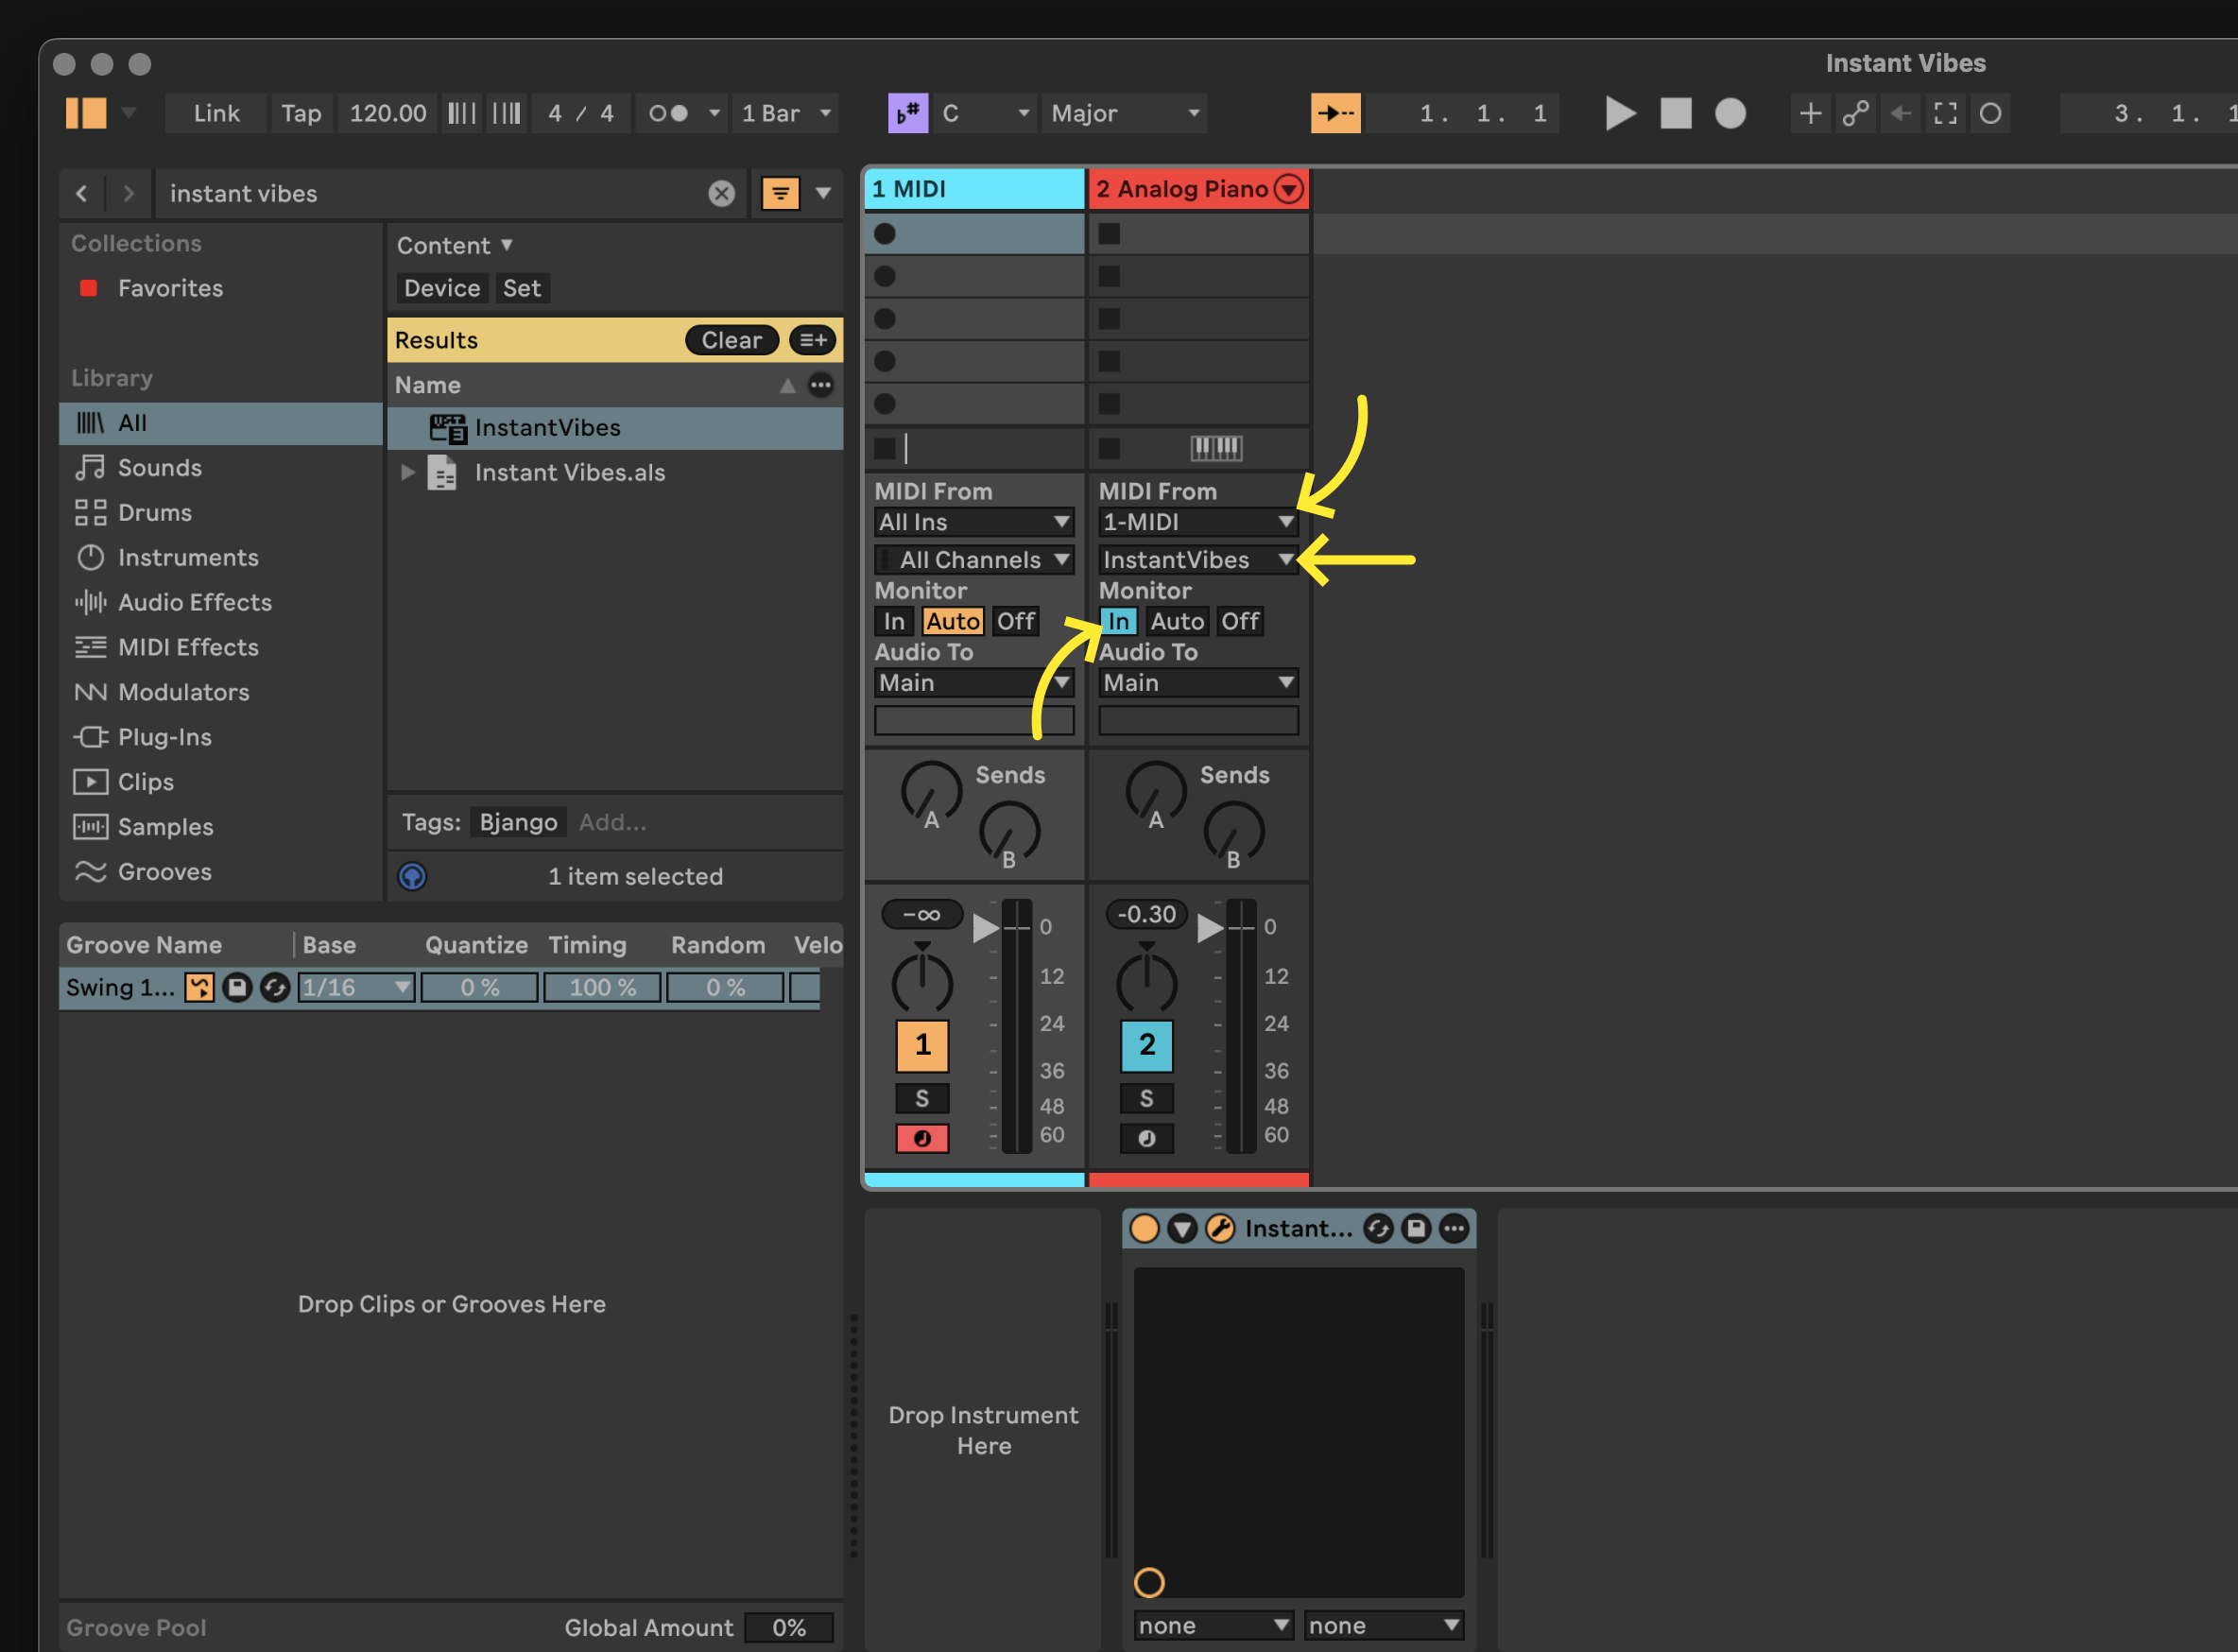Click the Session Record circle icon

pos(1990,113)
